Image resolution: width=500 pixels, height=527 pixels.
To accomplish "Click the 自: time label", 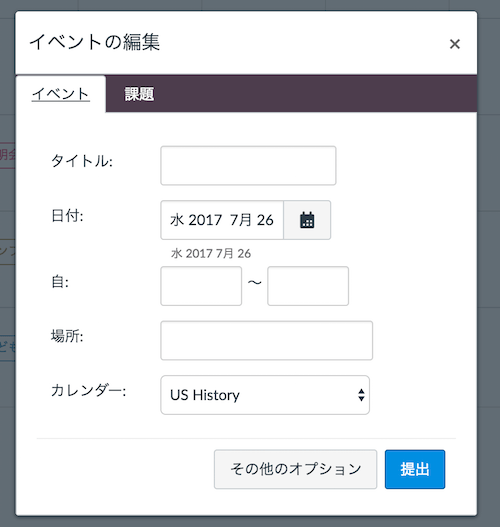I will (x=60, y=282).
